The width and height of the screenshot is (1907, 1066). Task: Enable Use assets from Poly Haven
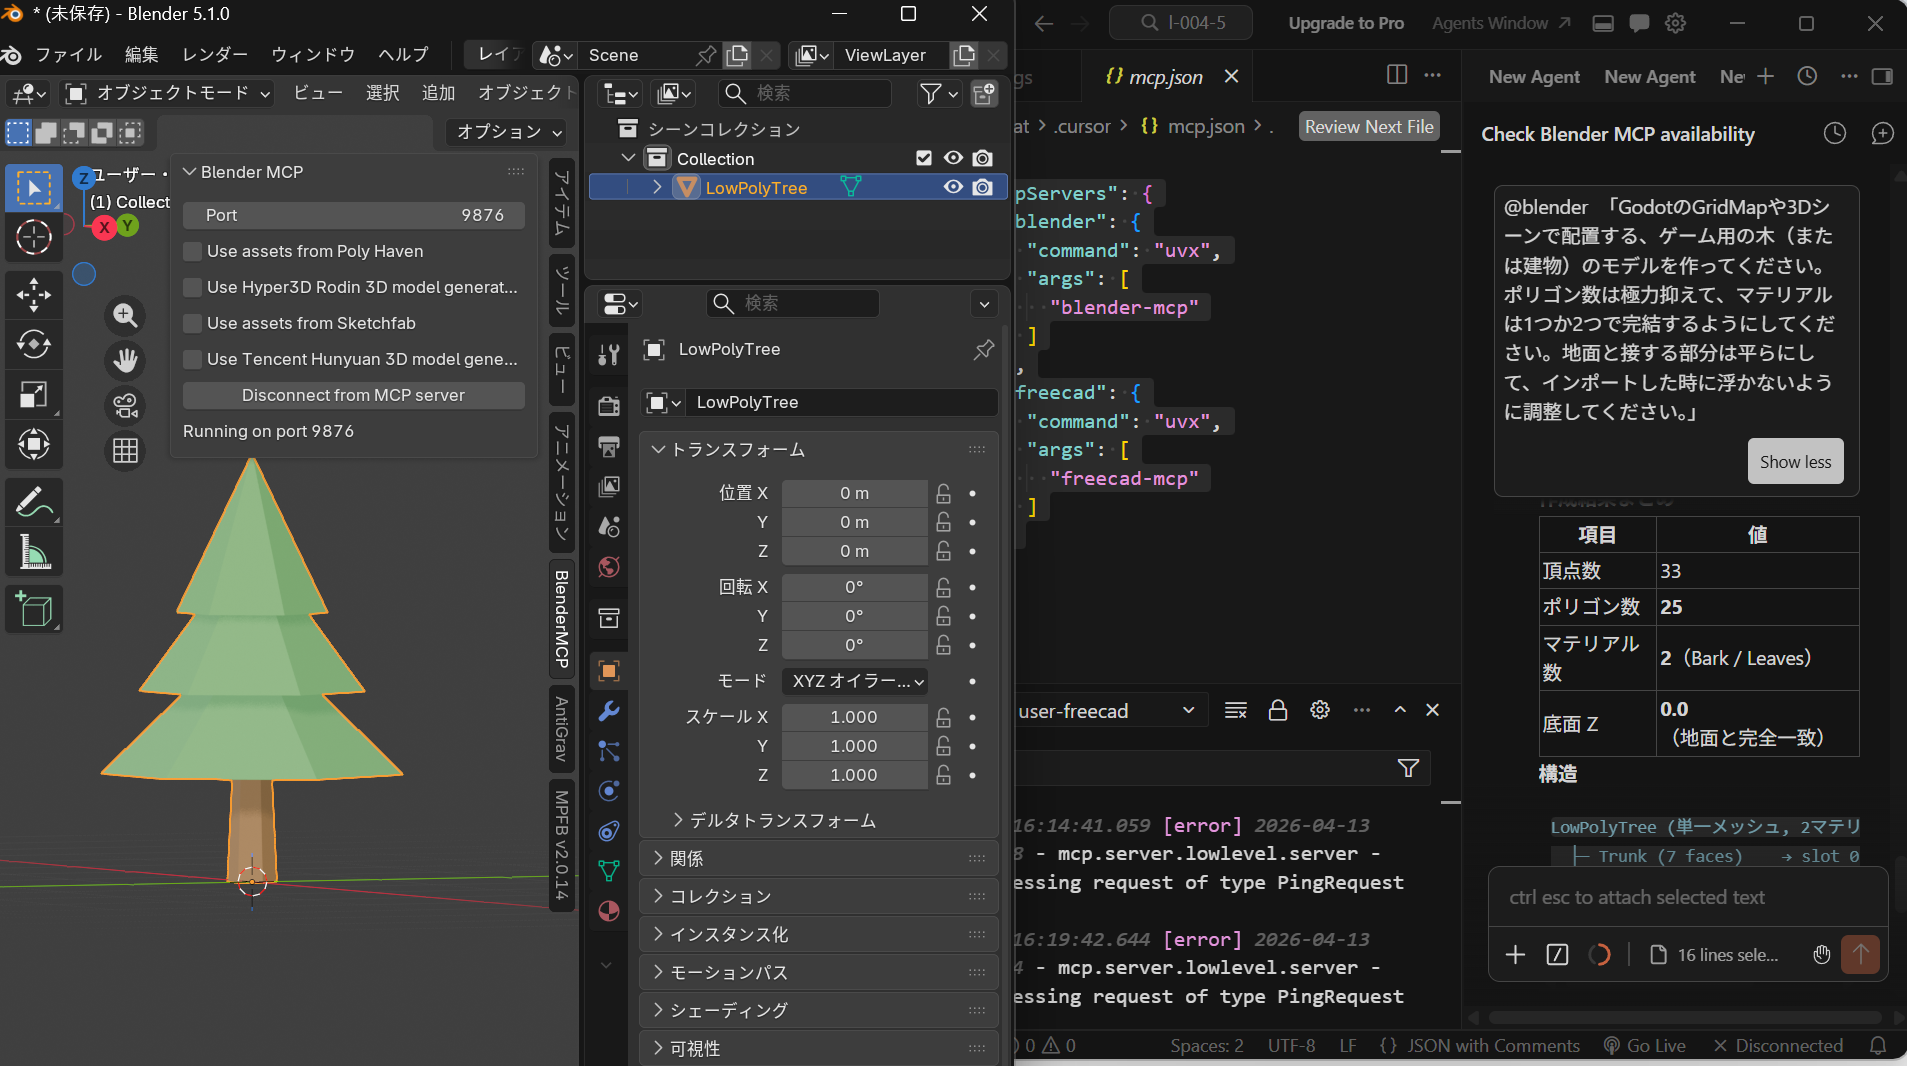coord(193,252)
